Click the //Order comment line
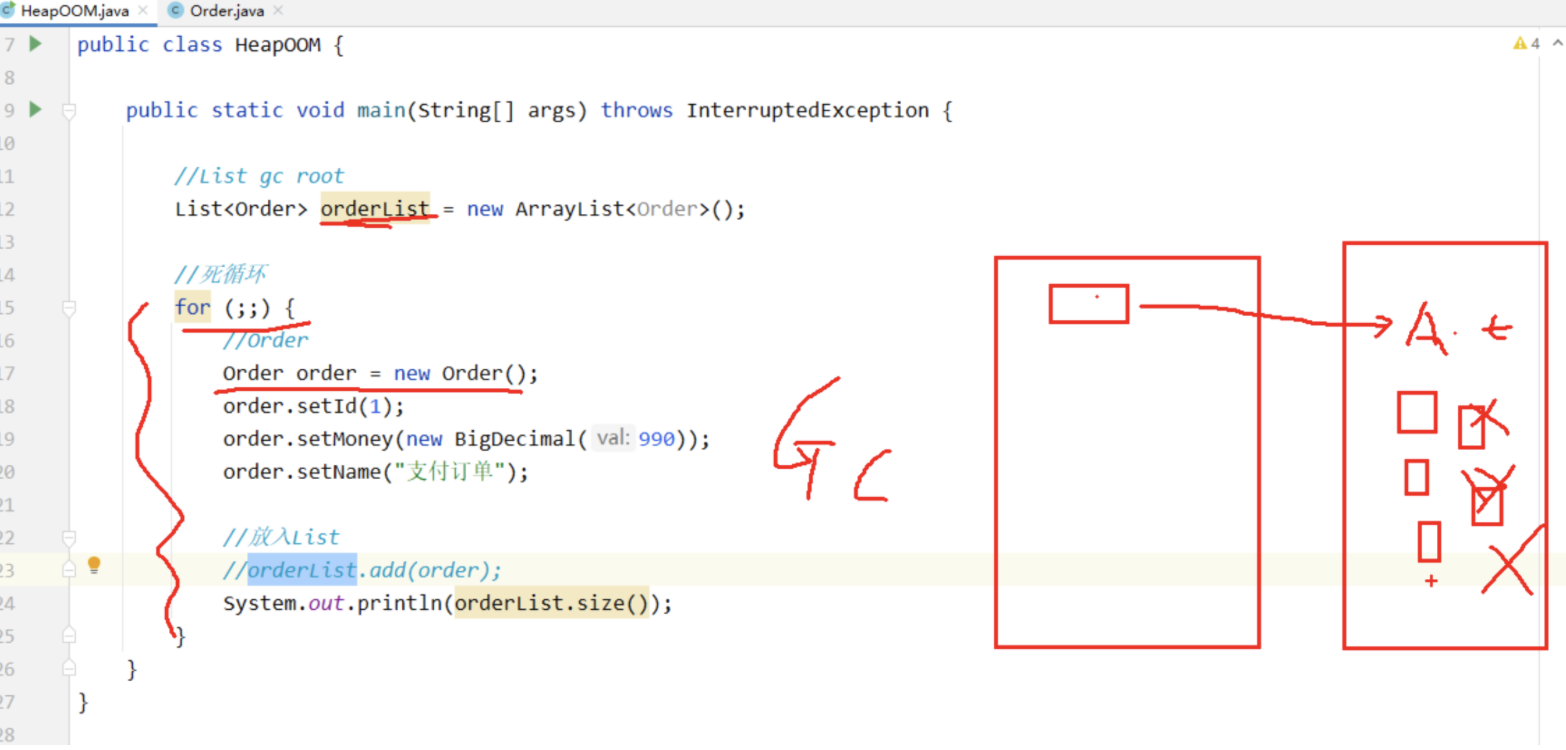 [266, 341]
